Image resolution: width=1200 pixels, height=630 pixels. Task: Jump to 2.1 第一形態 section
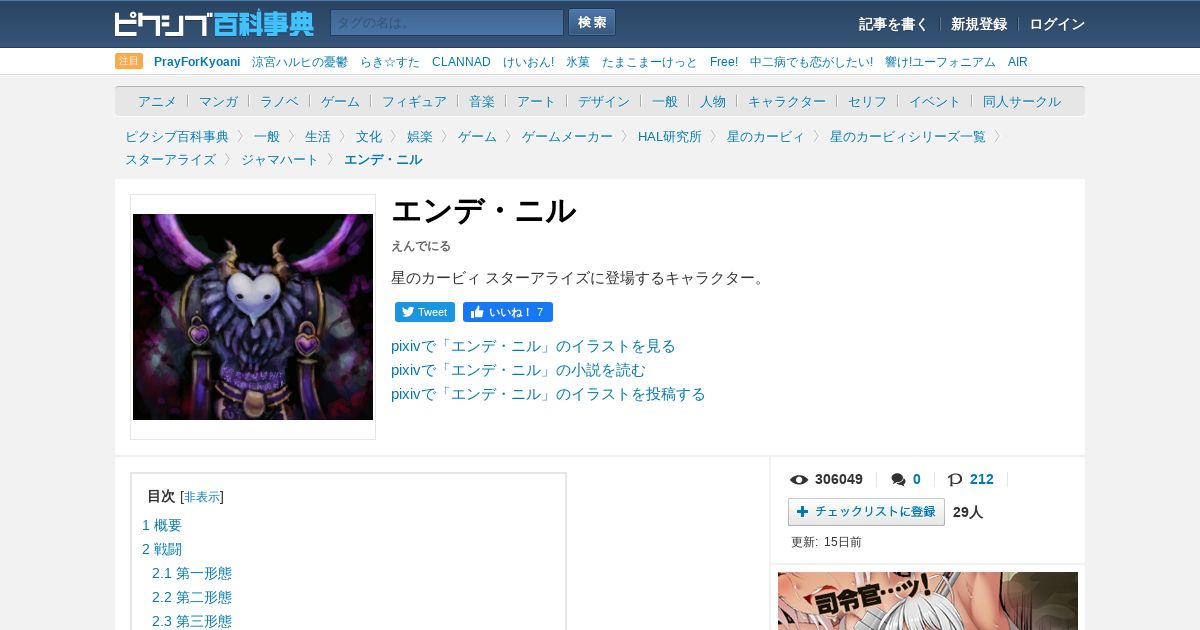pyautogui.click(x=192, y=573)
